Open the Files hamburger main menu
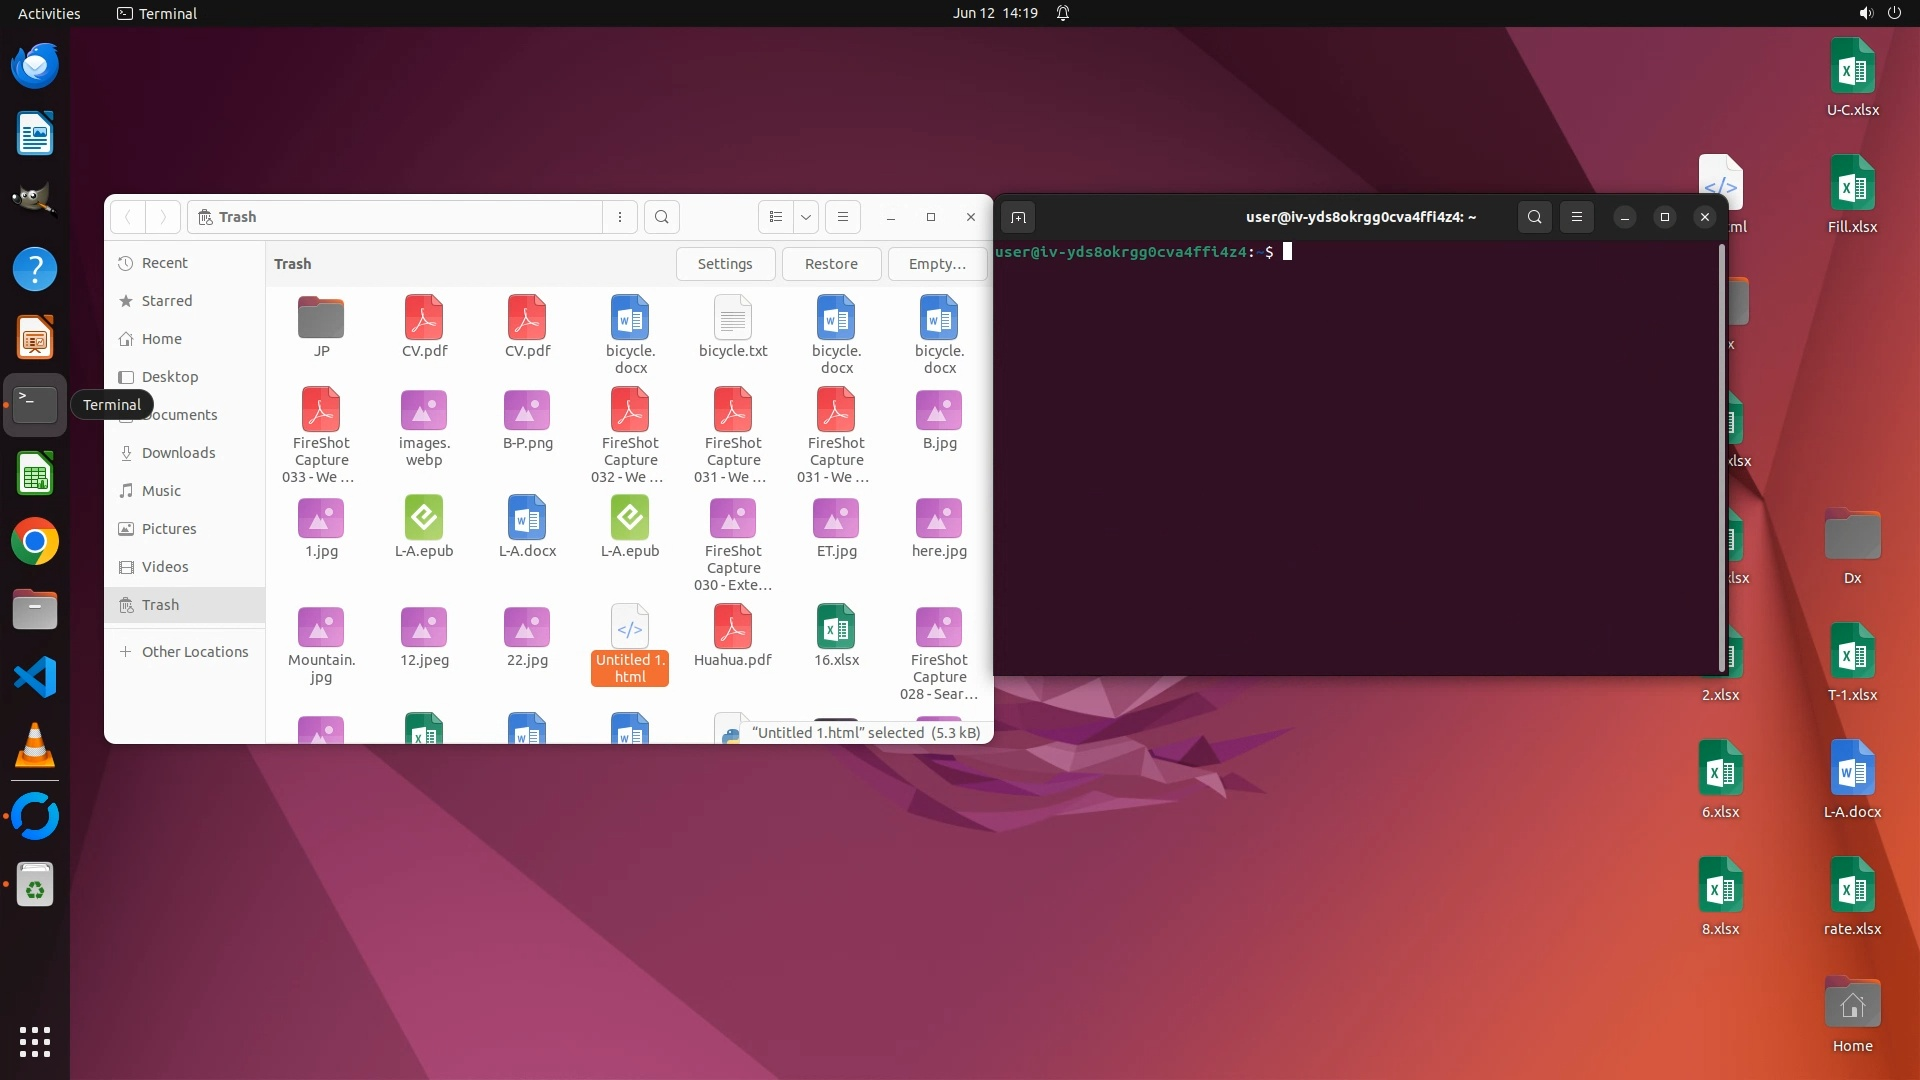 click(842, 217)
